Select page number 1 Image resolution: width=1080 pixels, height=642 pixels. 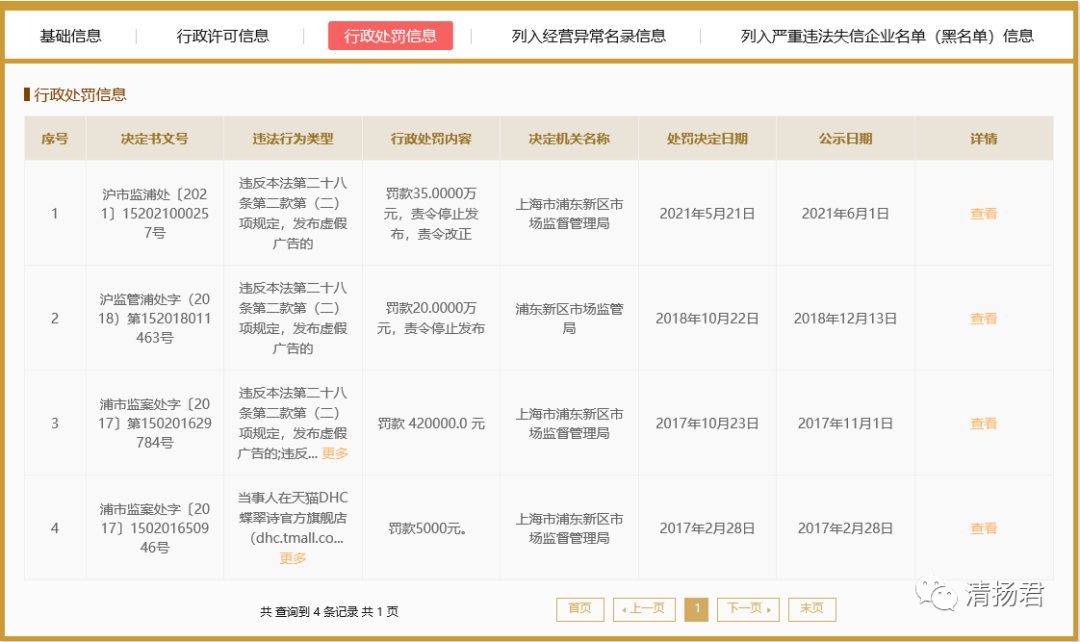(x=696, y=608)
